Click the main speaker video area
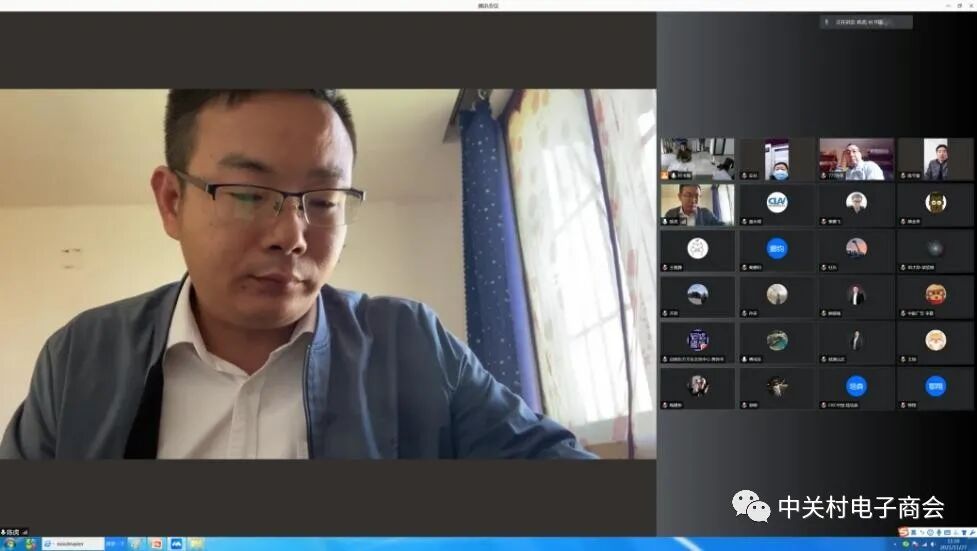 pos(328,273)
